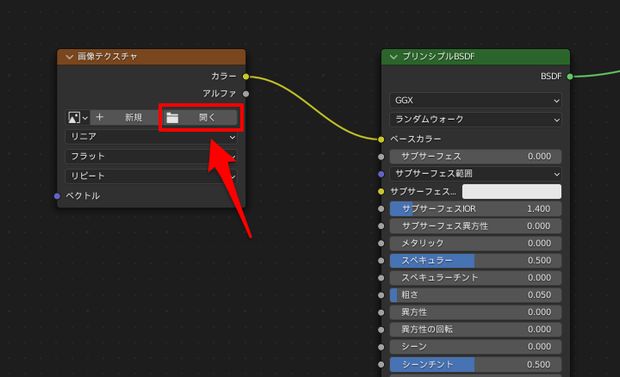Open the リニア interpolation dropdown

[x=151, y=137]
